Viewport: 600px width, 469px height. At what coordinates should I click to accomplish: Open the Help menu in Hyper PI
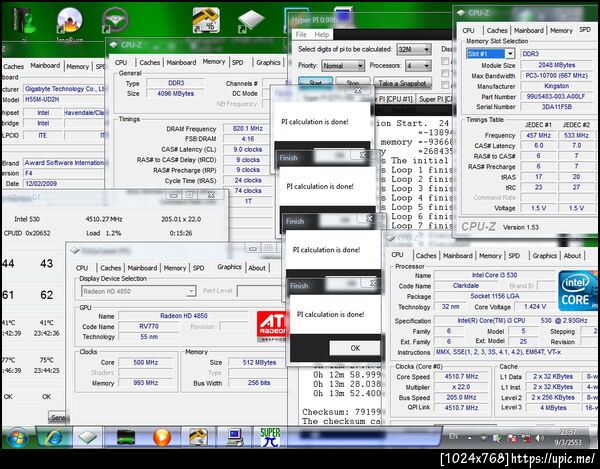(321, 34)
